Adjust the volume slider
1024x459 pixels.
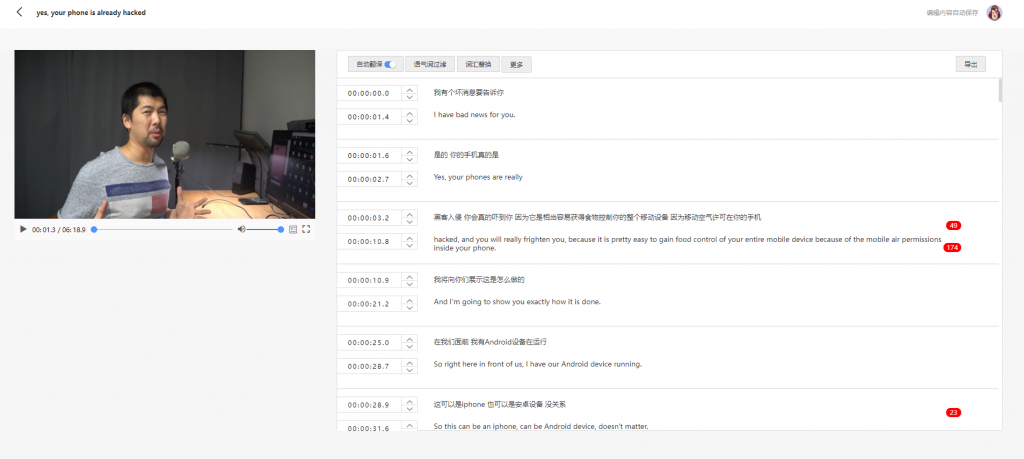tap(264, 229)
